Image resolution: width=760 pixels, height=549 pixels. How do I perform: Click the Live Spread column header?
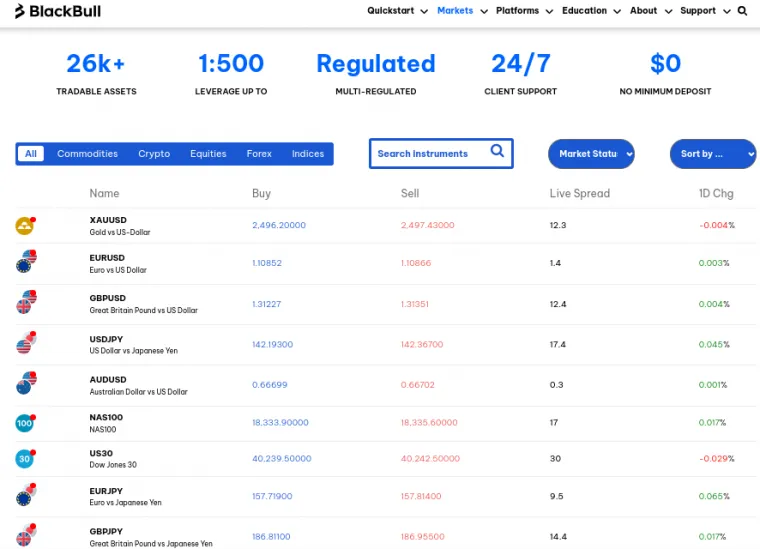[x=580, y=193]
